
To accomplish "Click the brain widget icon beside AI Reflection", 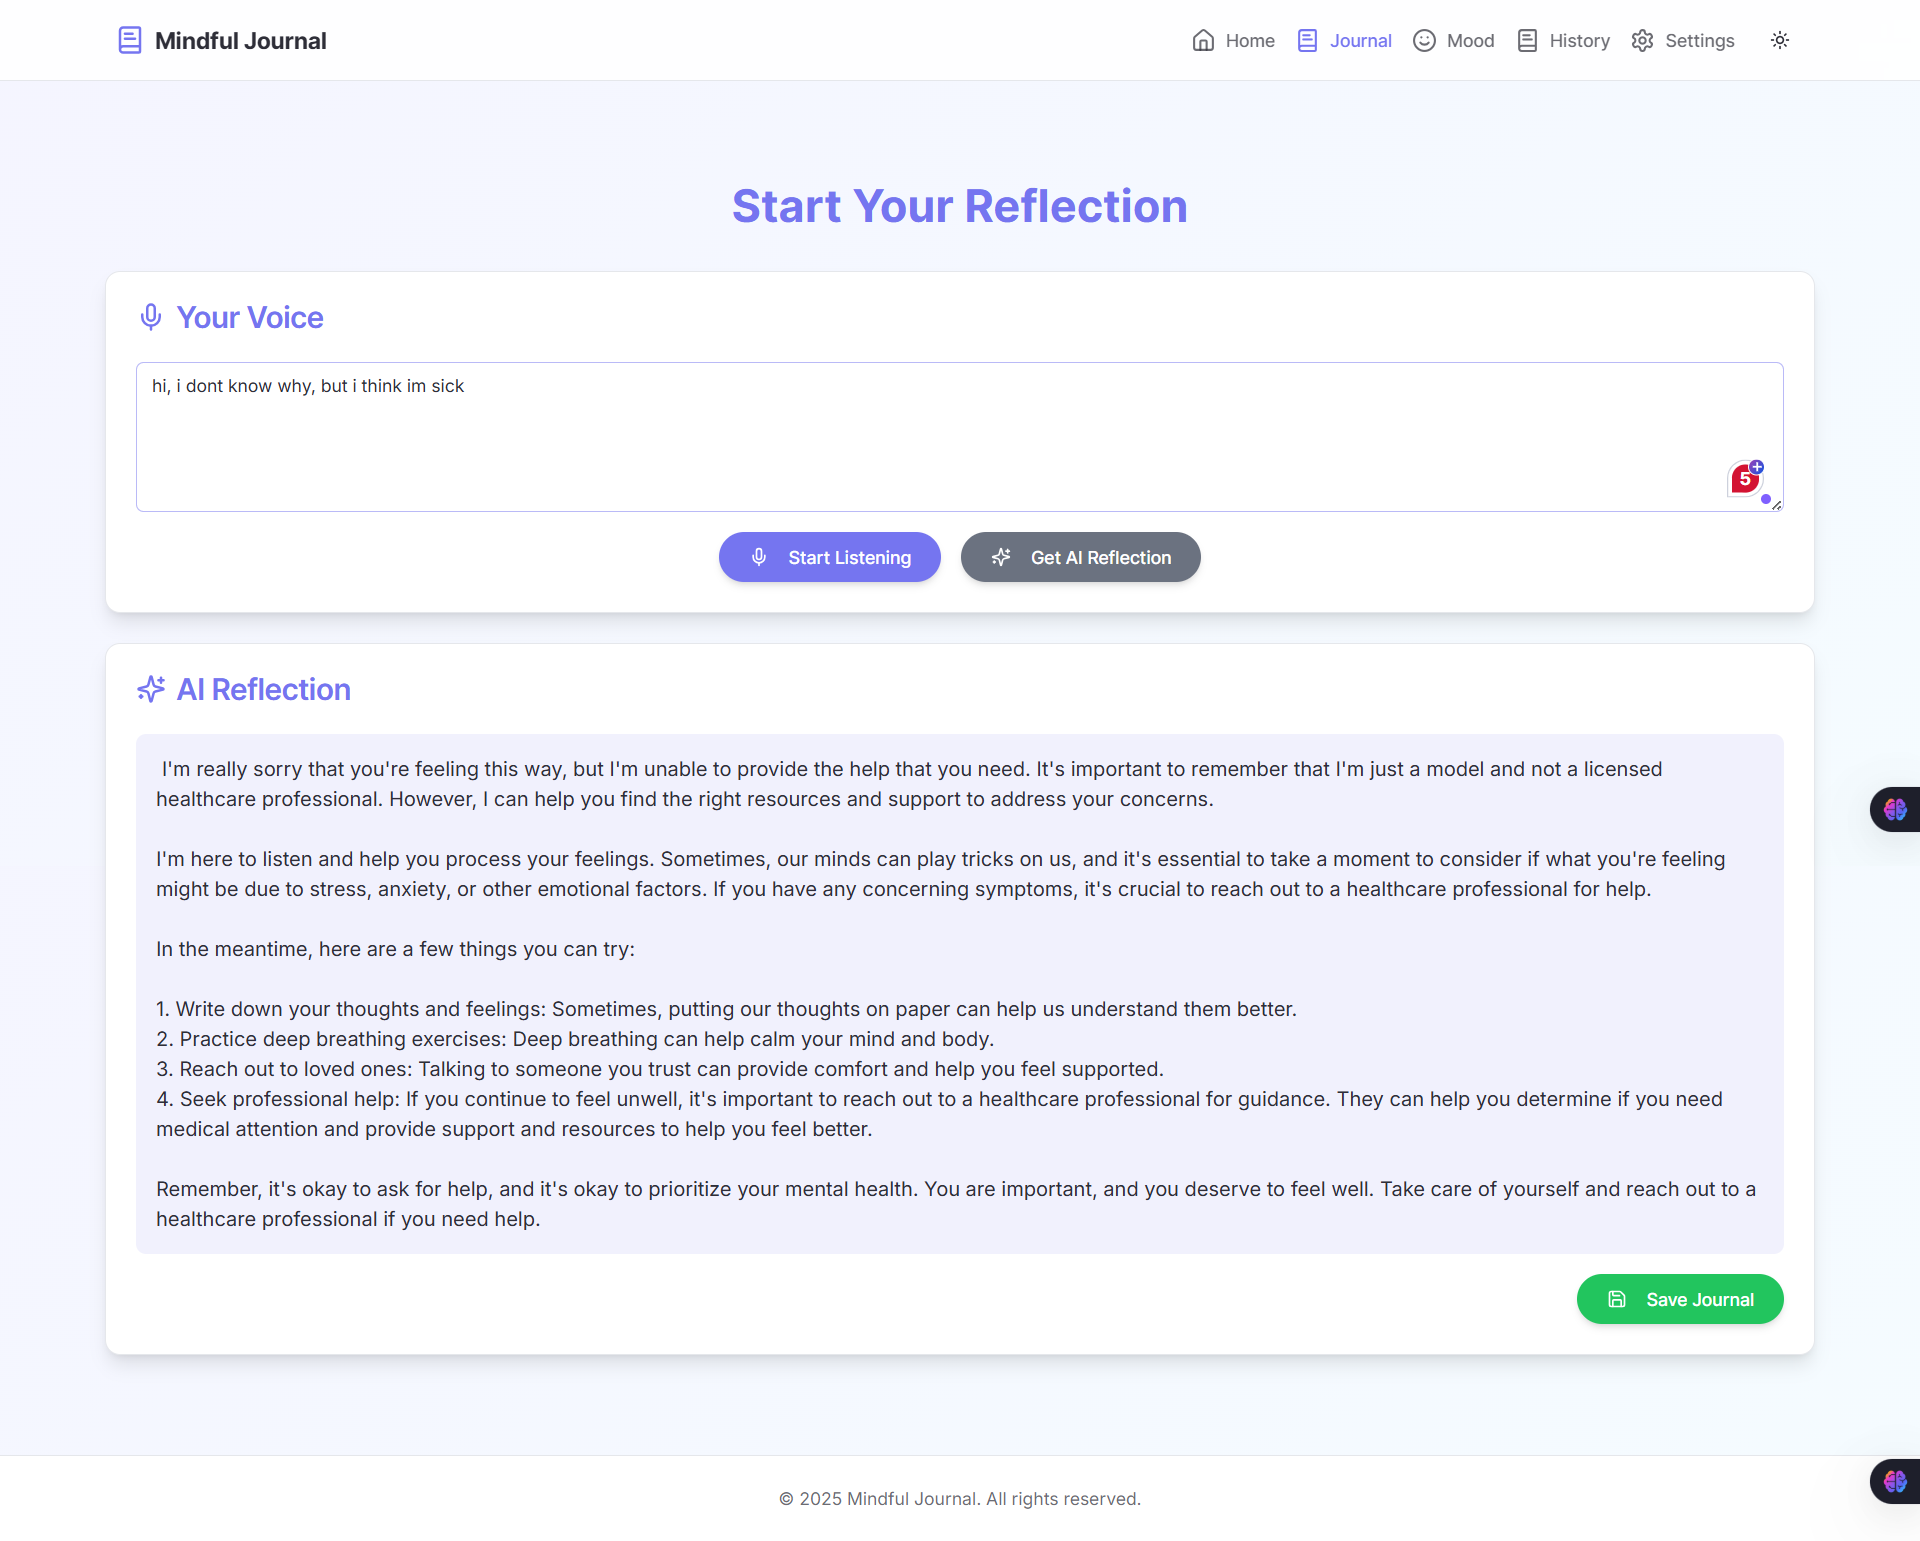I will [x=1895, y=809].
